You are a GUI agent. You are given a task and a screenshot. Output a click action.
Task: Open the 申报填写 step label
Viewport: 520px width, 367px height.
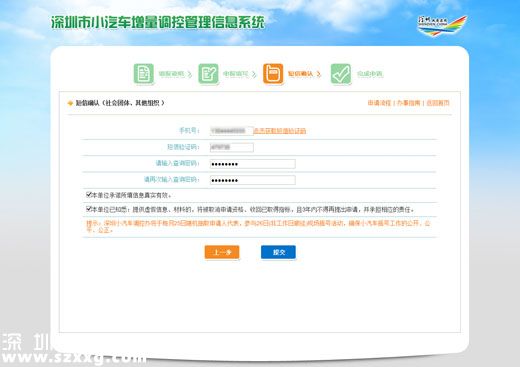click(236, 74)
